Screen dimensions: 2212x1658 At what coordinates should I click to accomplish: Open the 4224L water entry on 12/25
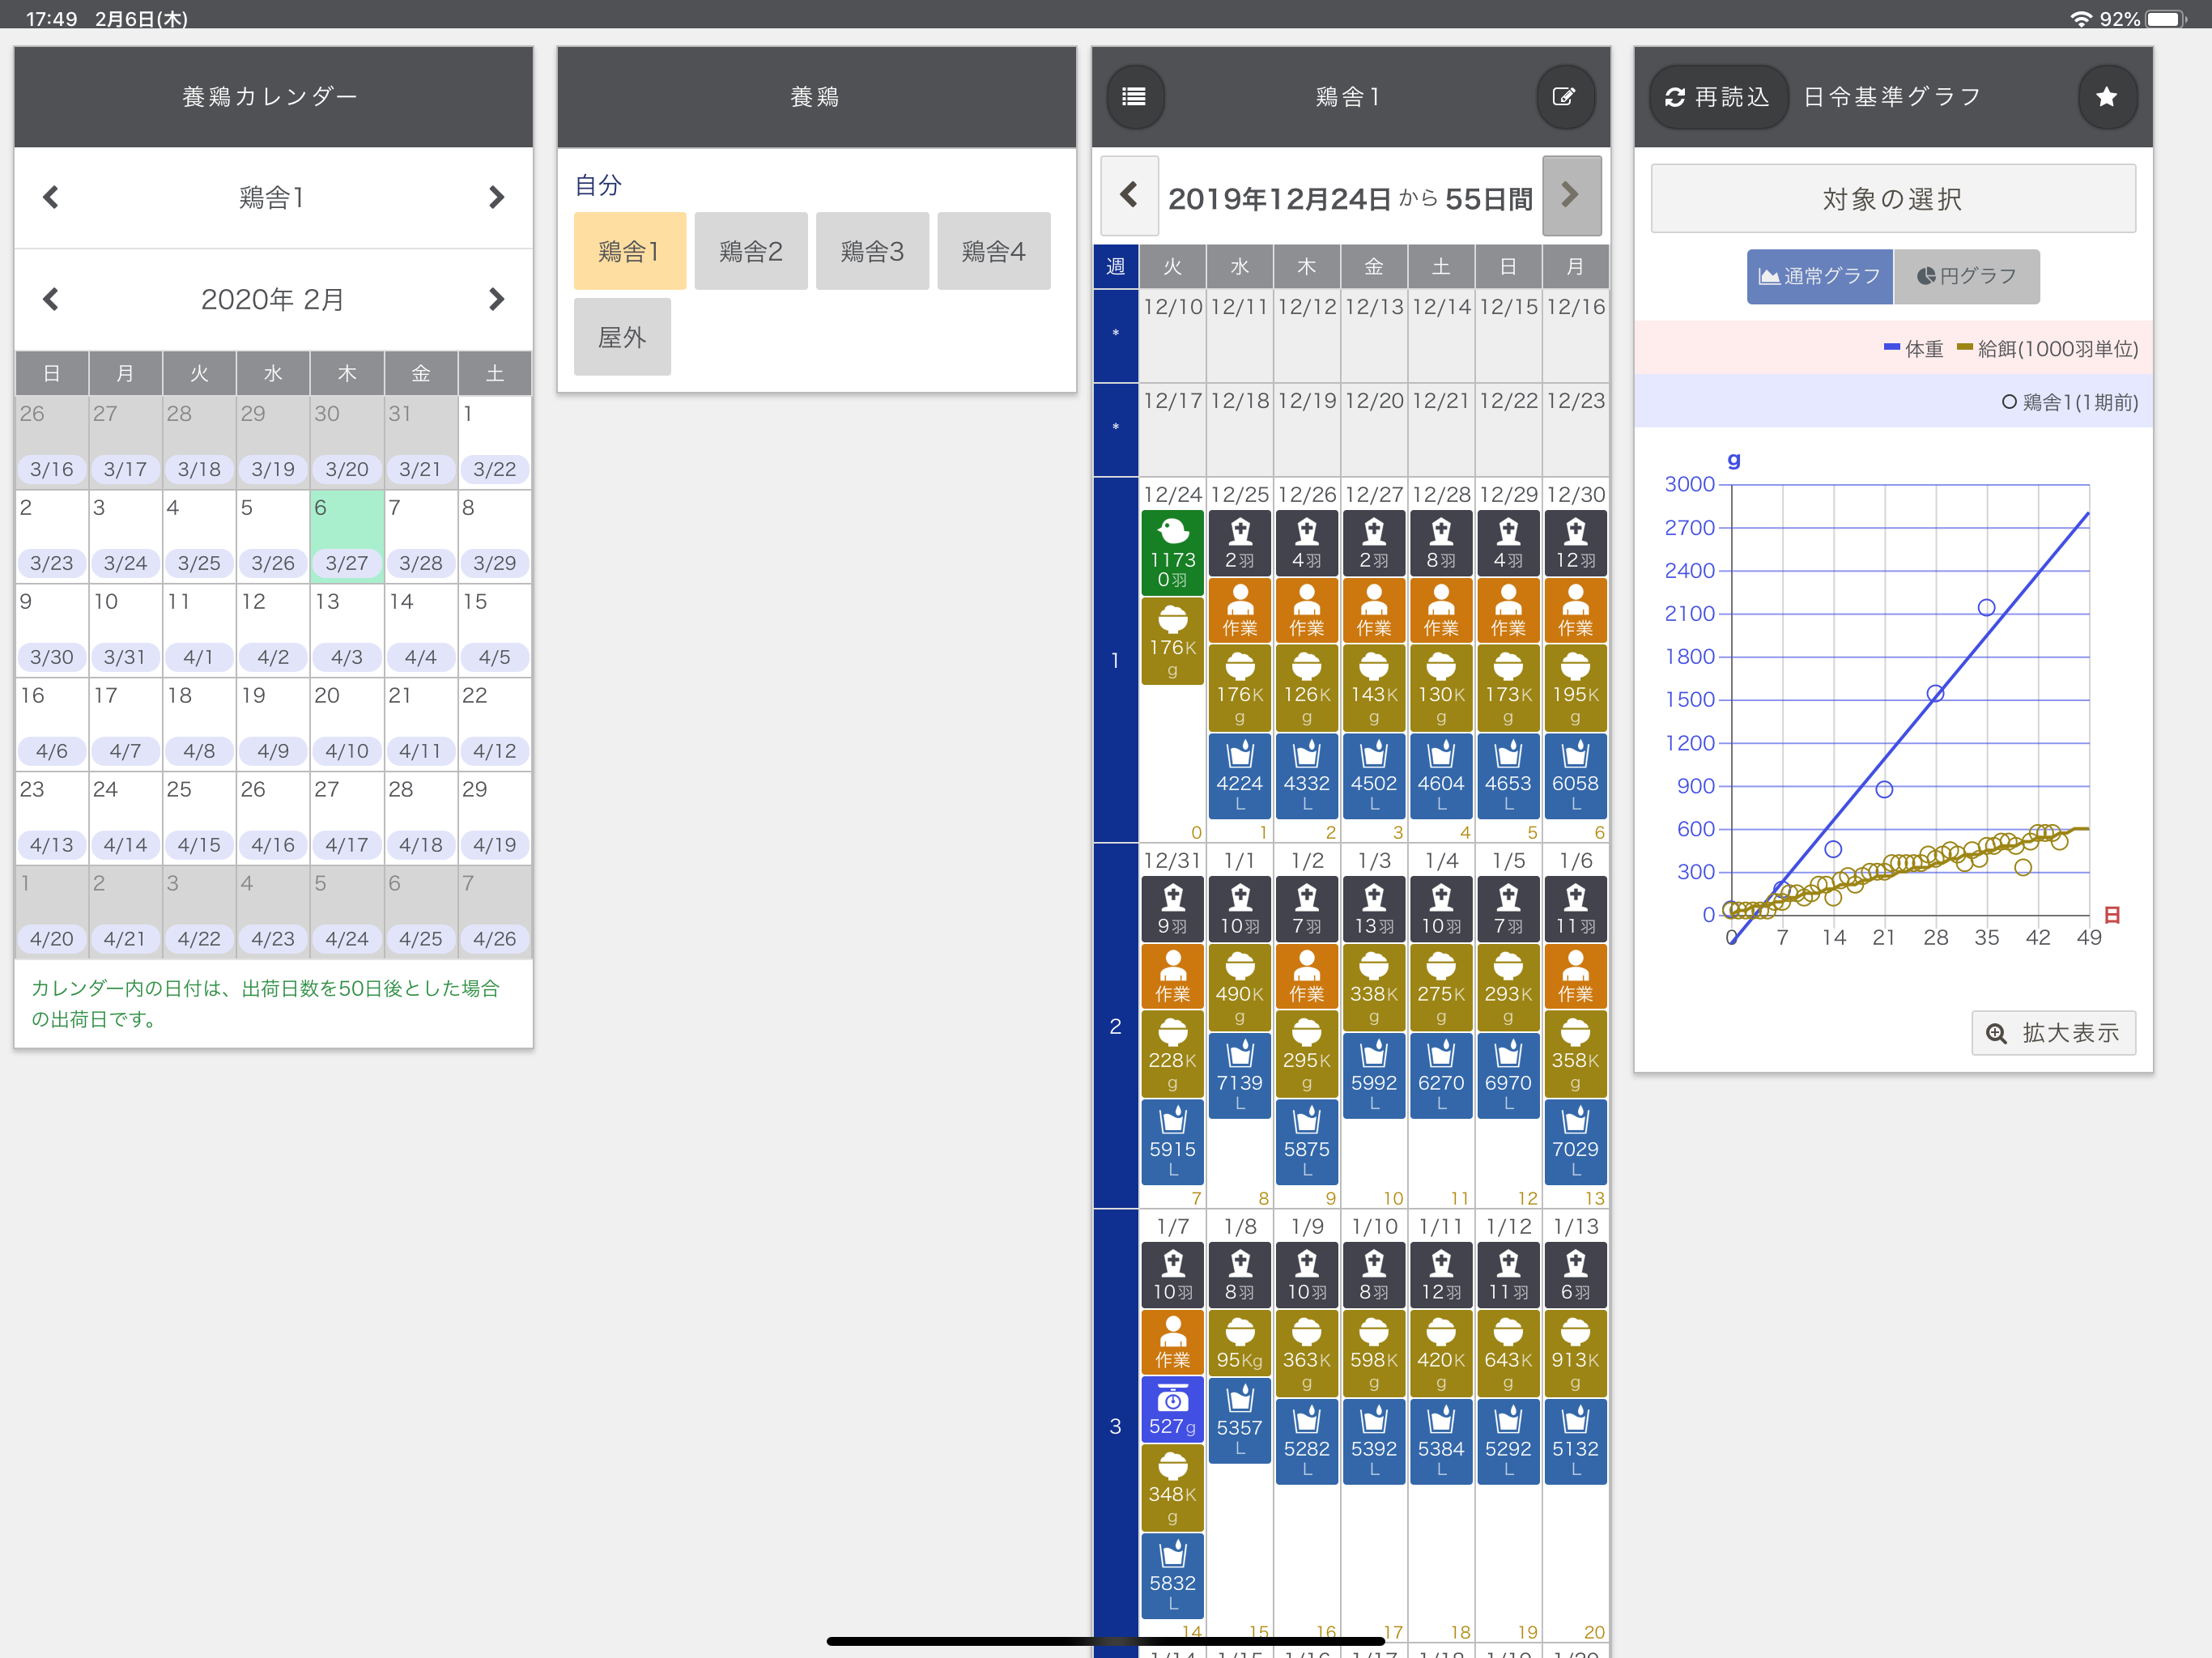pyautogui.click(x=1239, y=777)
